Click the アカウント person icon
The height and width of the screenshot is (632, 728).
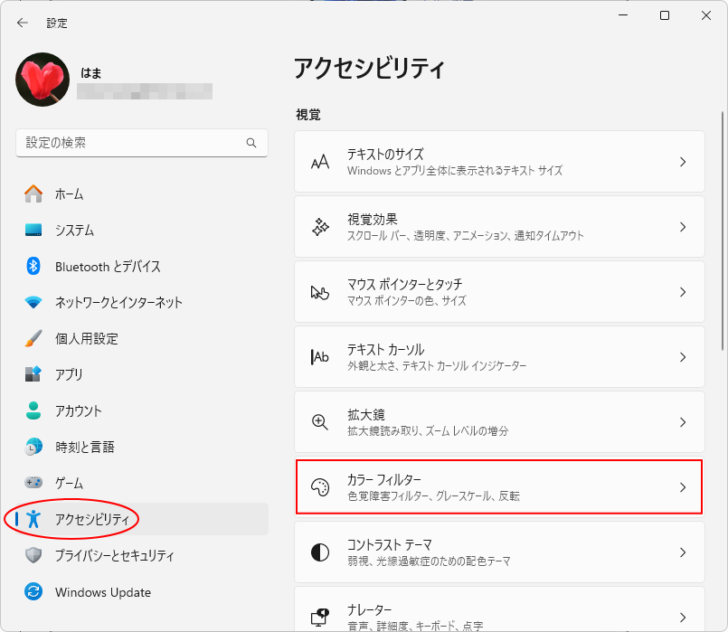(33, 410)
